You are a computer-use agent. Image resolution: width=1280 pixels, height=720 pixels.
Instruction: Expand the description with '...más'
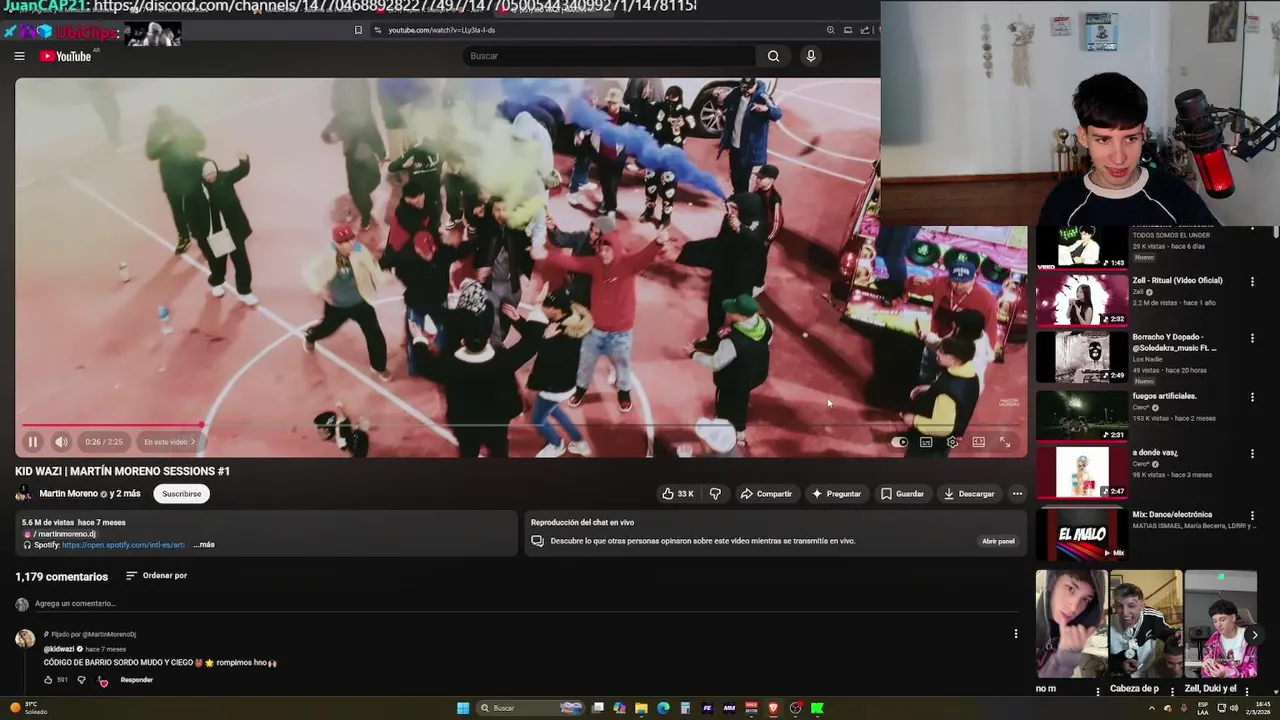tap(204, 545)
